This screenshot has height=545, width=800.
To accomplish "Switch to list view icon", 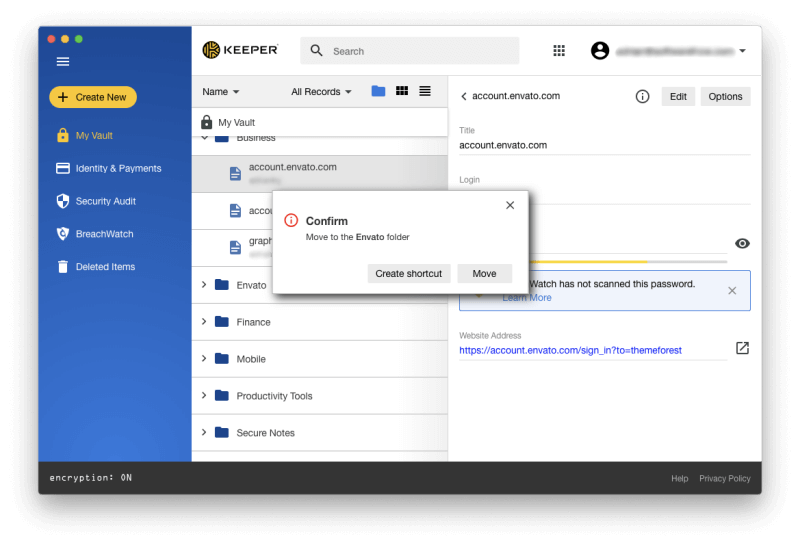I will (x=425, y=91).
